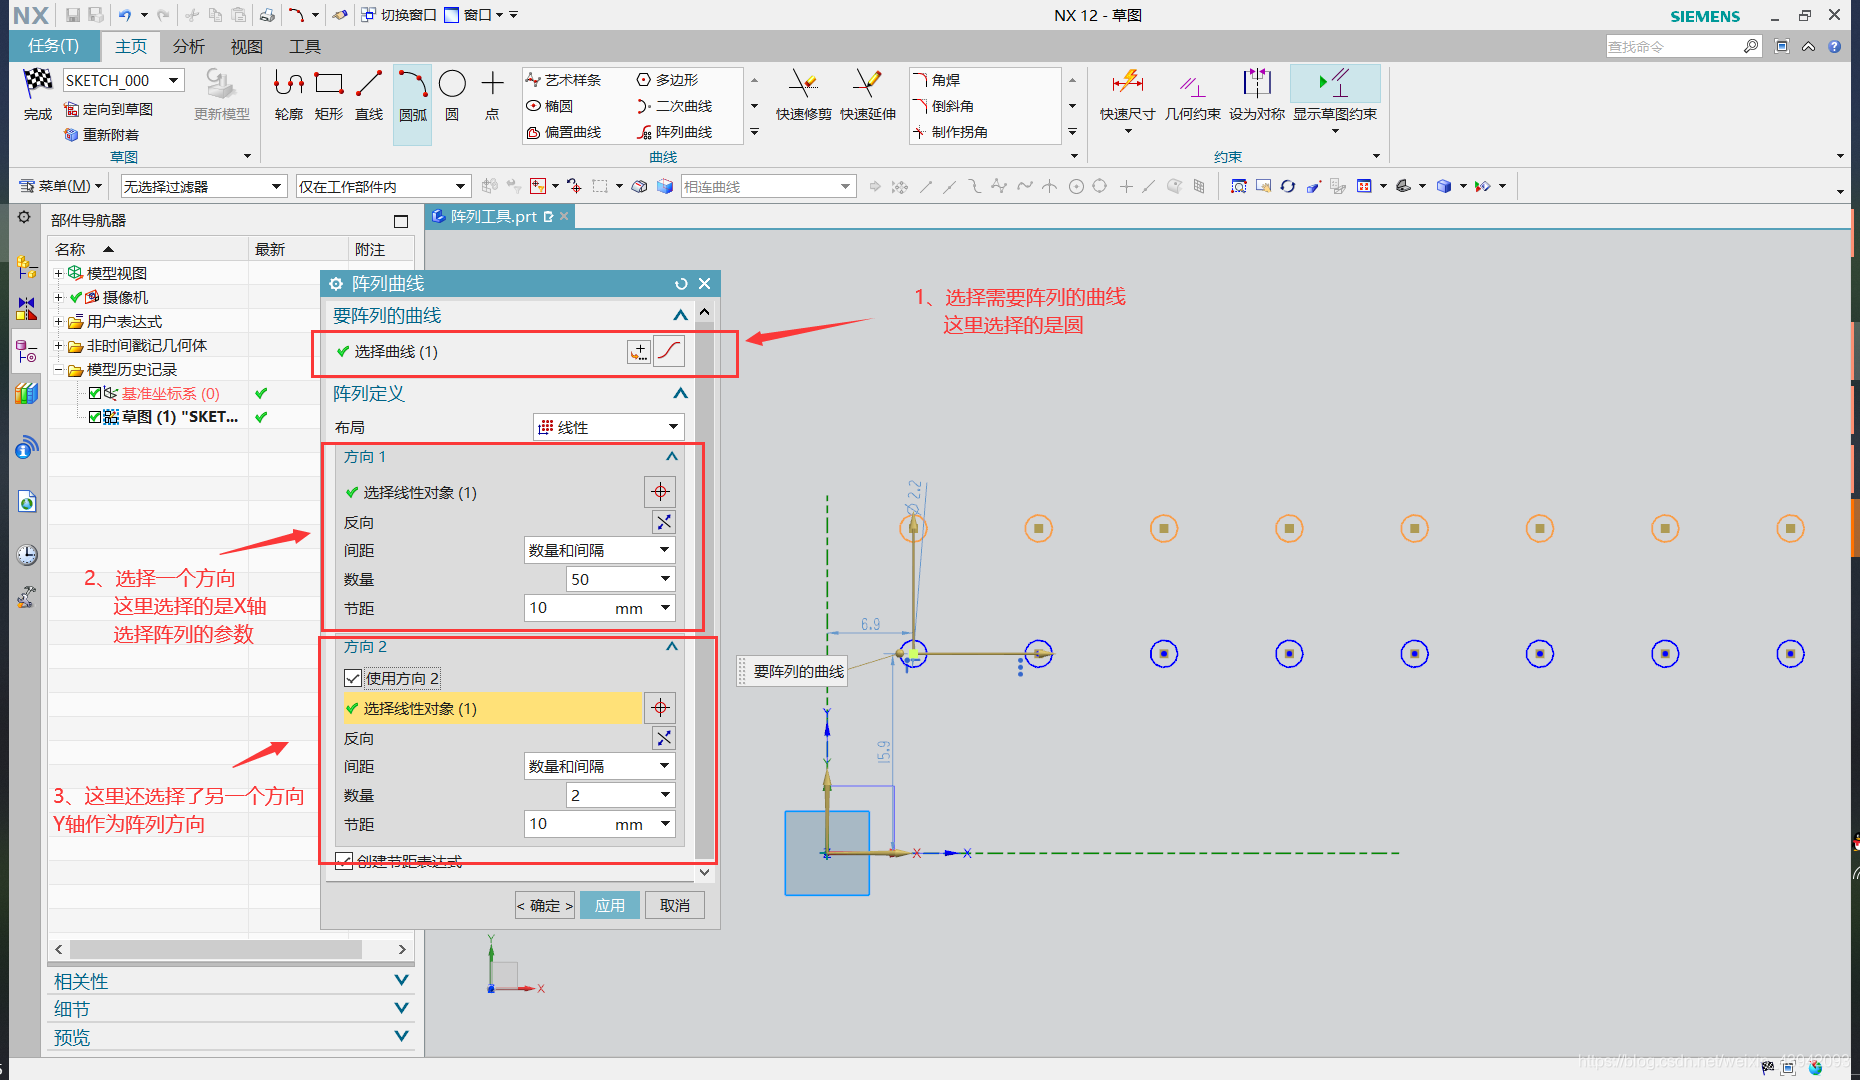
Task: Select the Circle (圆) tool
Action: [452, 95]
